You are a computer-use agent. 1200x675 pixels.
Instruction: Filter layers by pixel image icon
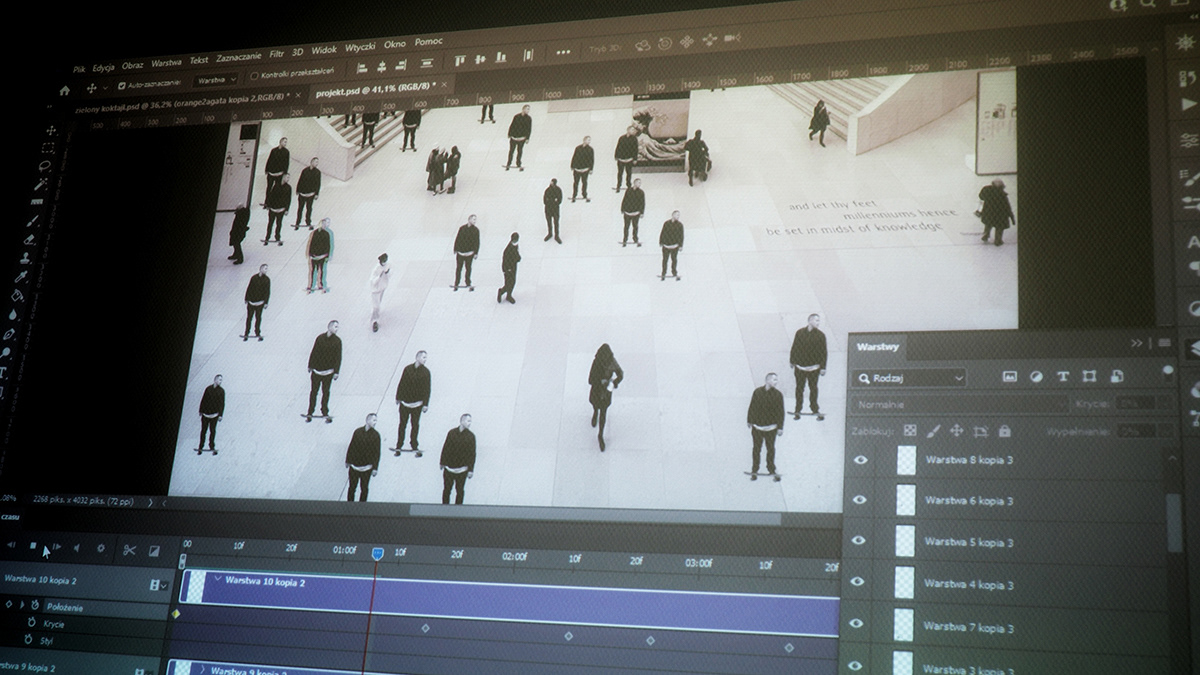pos(1010,376)
